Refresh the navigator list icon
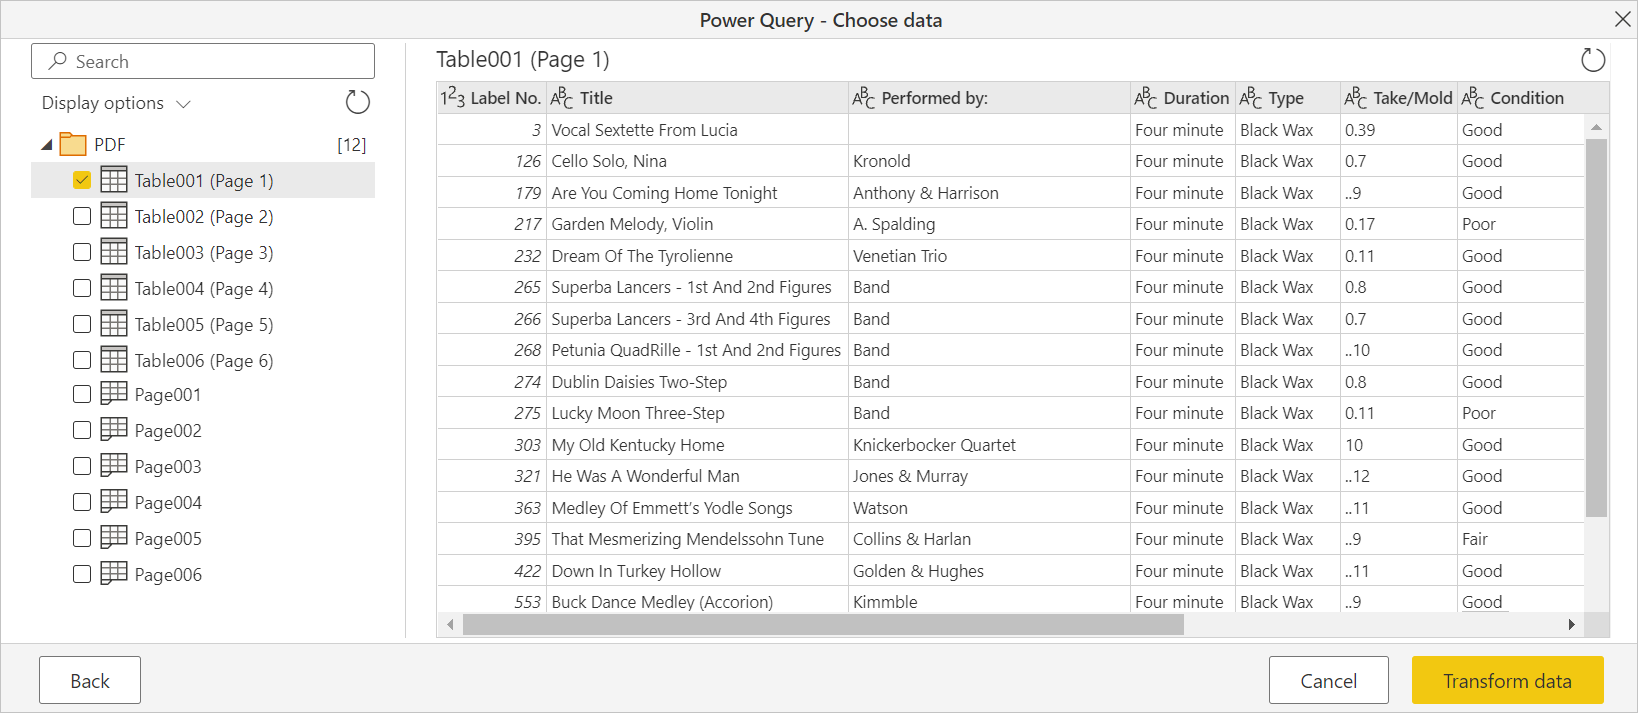Viewport: 1638px width, 713px height. pos(357,102)
